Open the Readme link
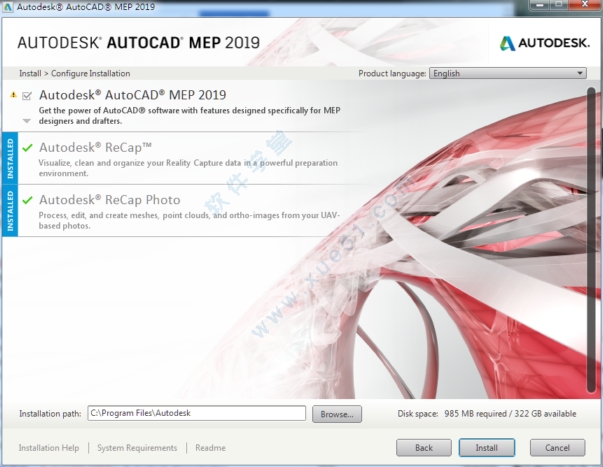Image resolution: width=603 pixels, height=467 pixels. click(210, 448)
